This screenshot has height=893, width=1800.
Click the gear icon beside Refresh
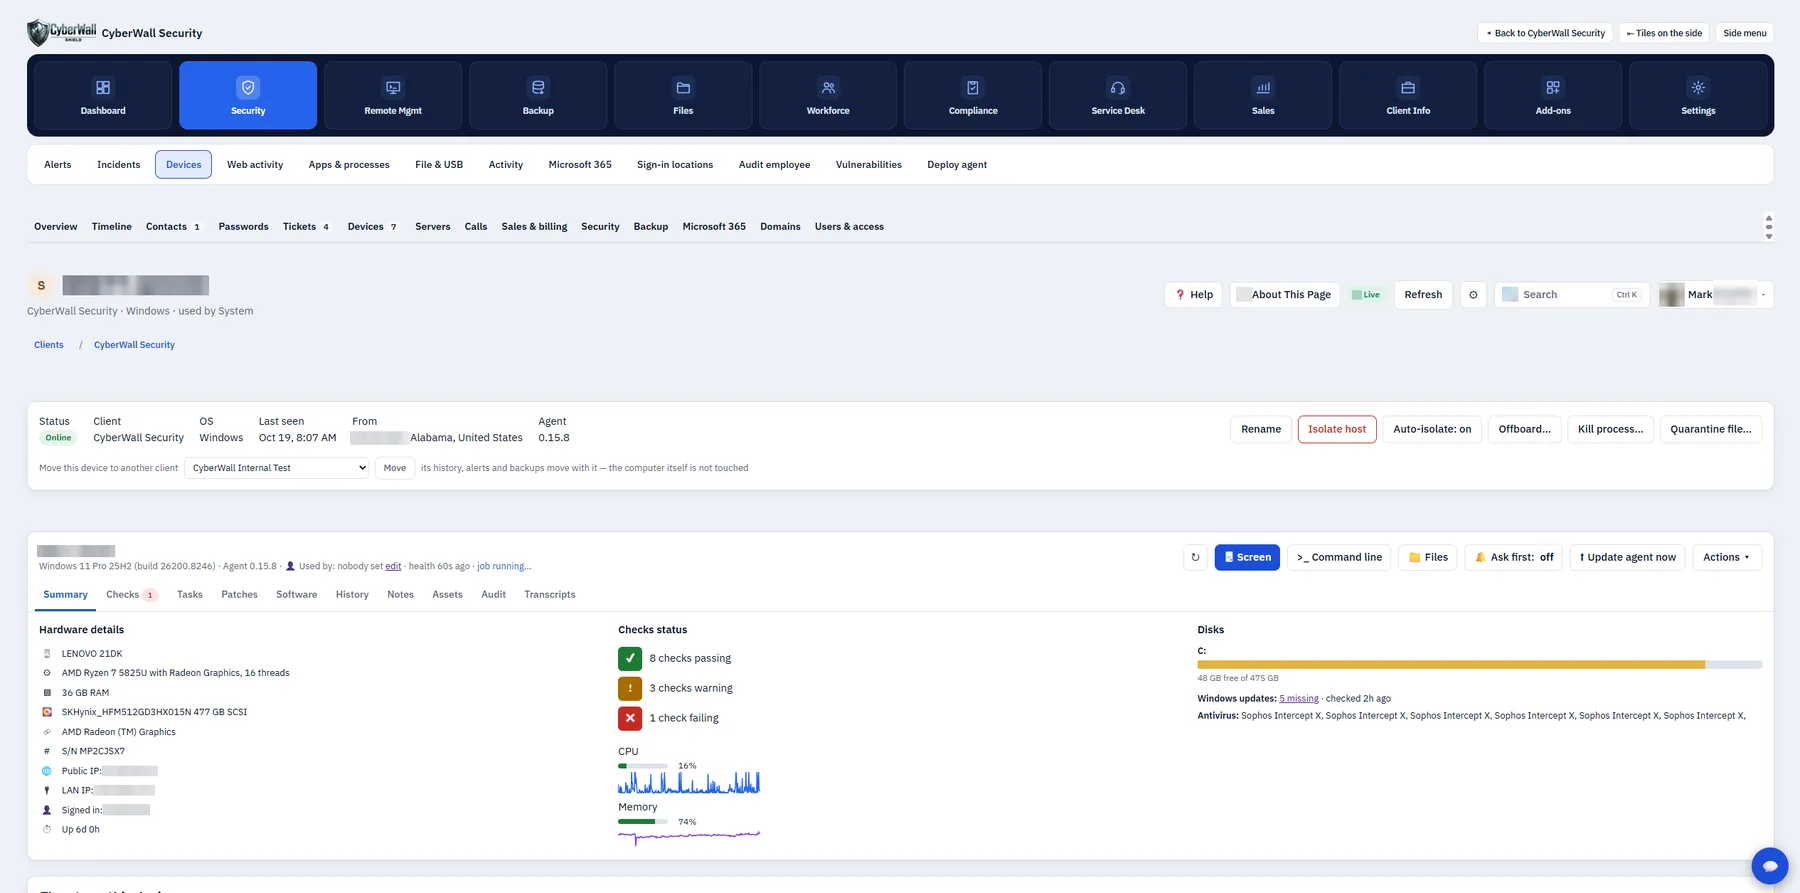pyautogui.click(x=1473, y=295)
